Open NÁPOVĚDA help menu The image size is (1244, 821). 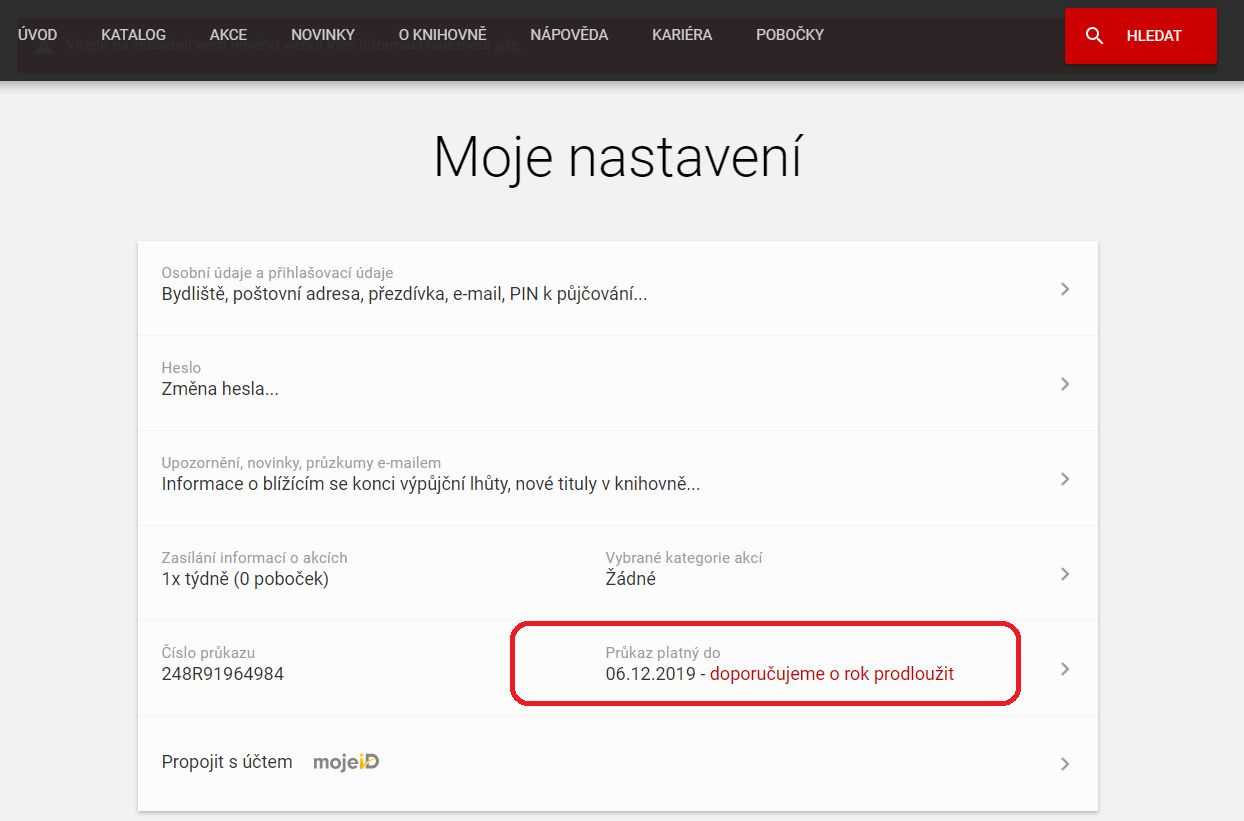[x=569, y=35]
